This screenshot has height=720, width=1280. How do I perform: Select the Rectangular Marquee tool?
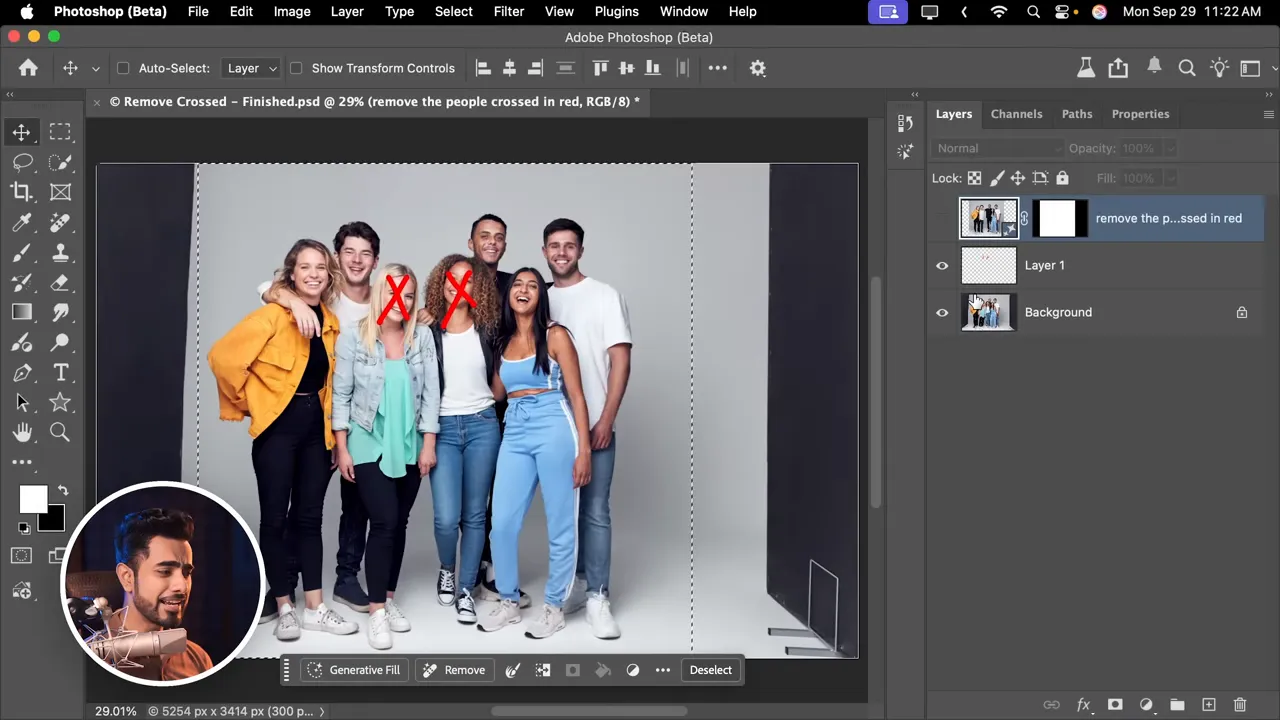pos(60,132)
